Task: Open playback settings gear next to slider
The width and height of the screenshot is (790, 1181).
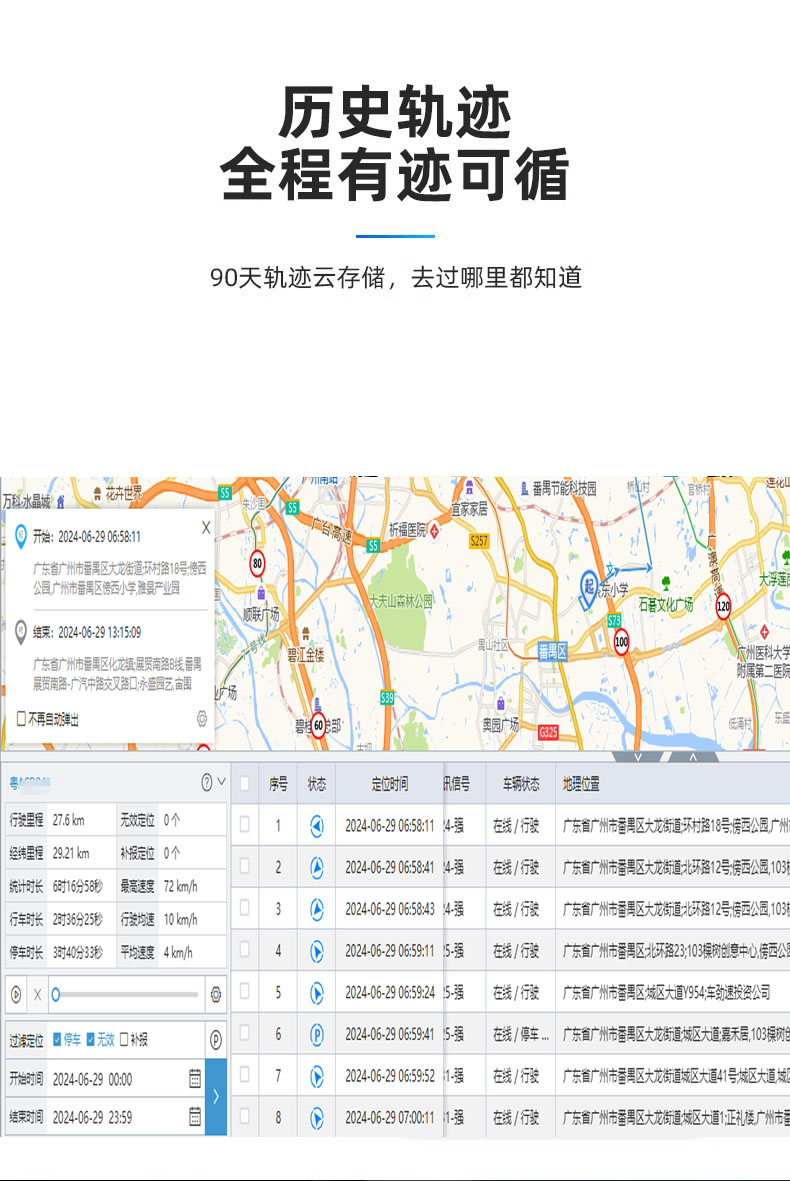Action: coord(215,995)
